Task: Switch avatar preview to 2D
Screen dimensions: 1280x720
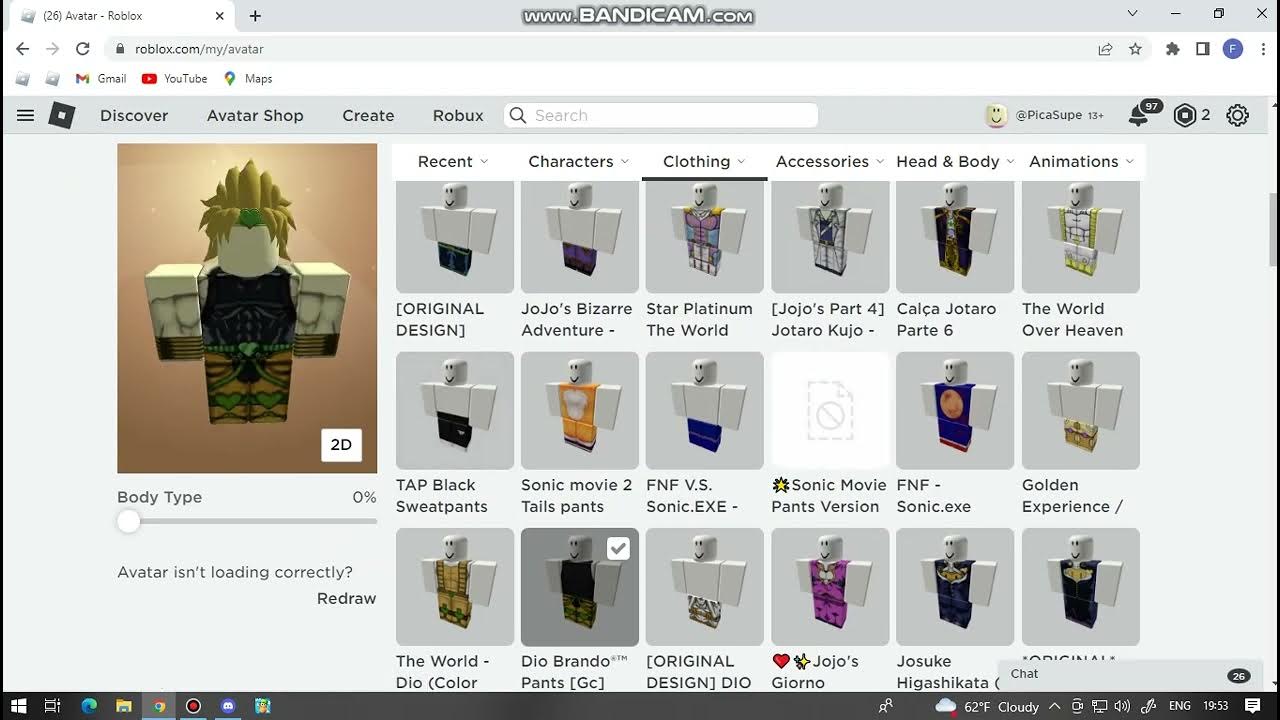Action: [x=341, y=445]
